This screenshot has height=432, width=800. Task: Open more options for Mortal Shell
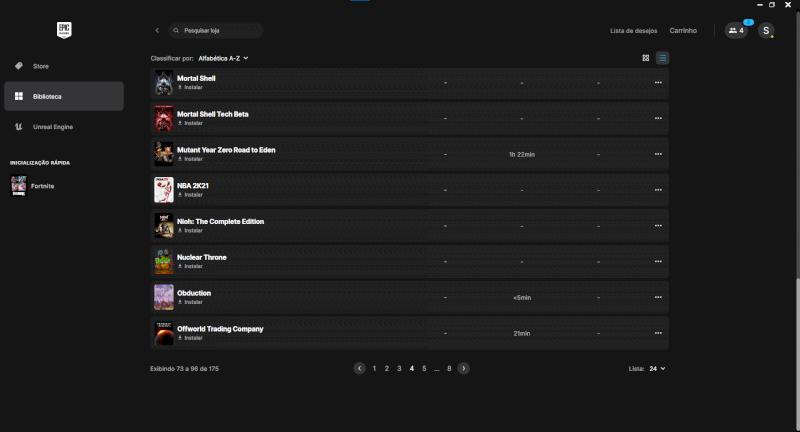(x=658, y=83)
